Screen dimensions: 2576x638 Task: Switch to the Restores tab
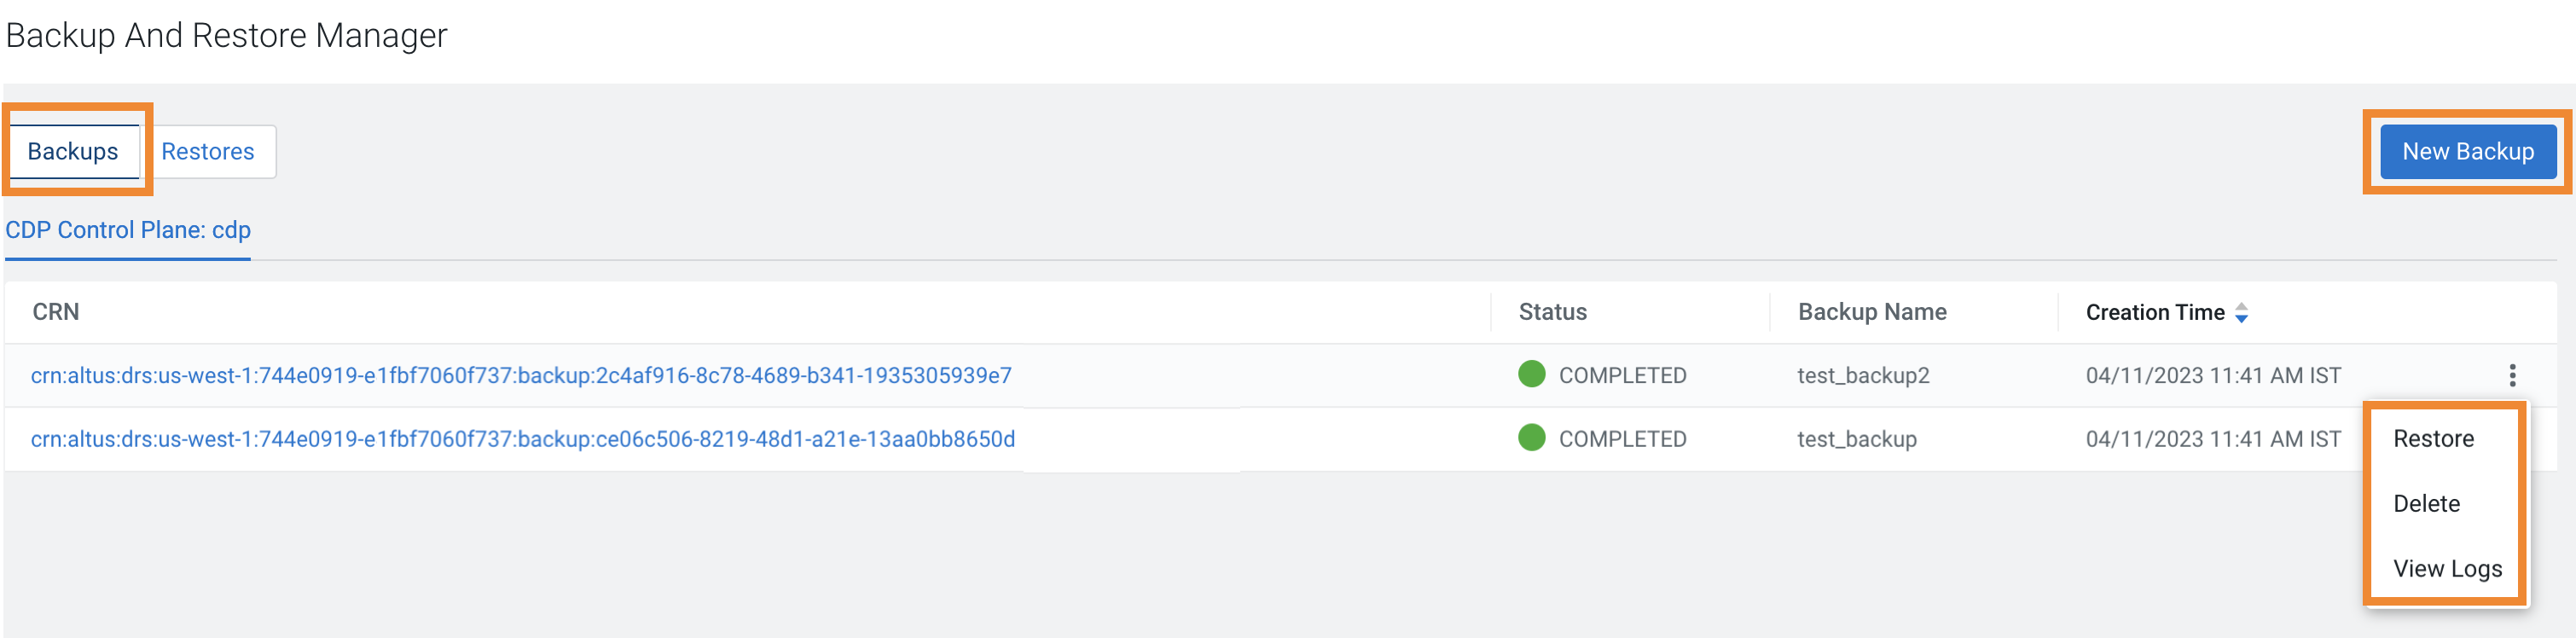tap(208, 151)
